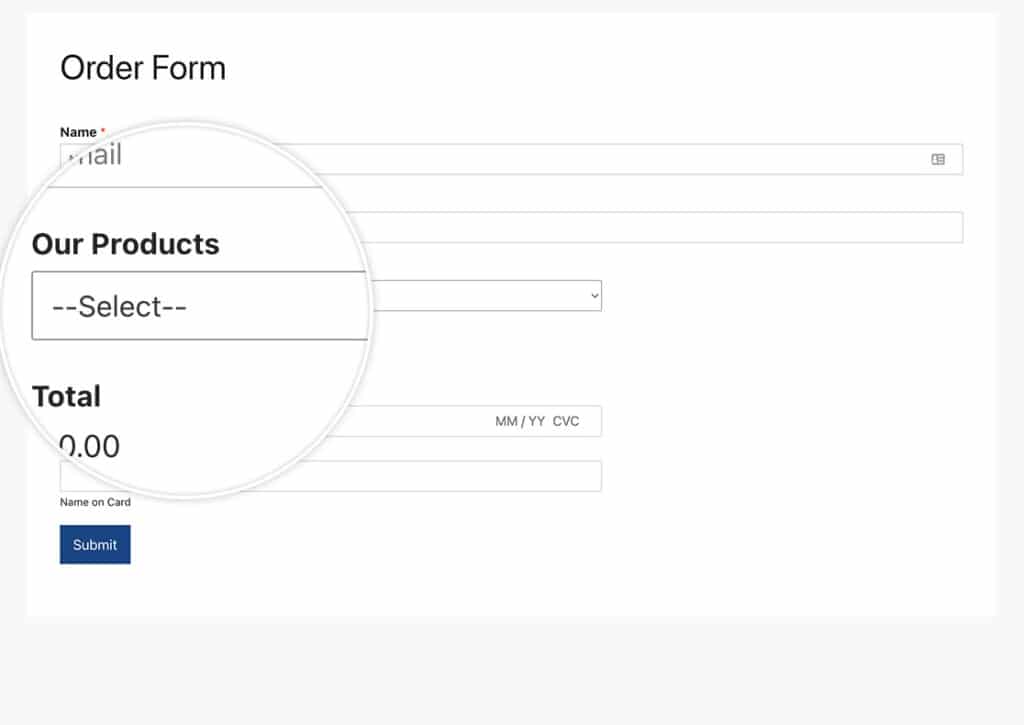Click the red required asterisk beside Name

103,131
